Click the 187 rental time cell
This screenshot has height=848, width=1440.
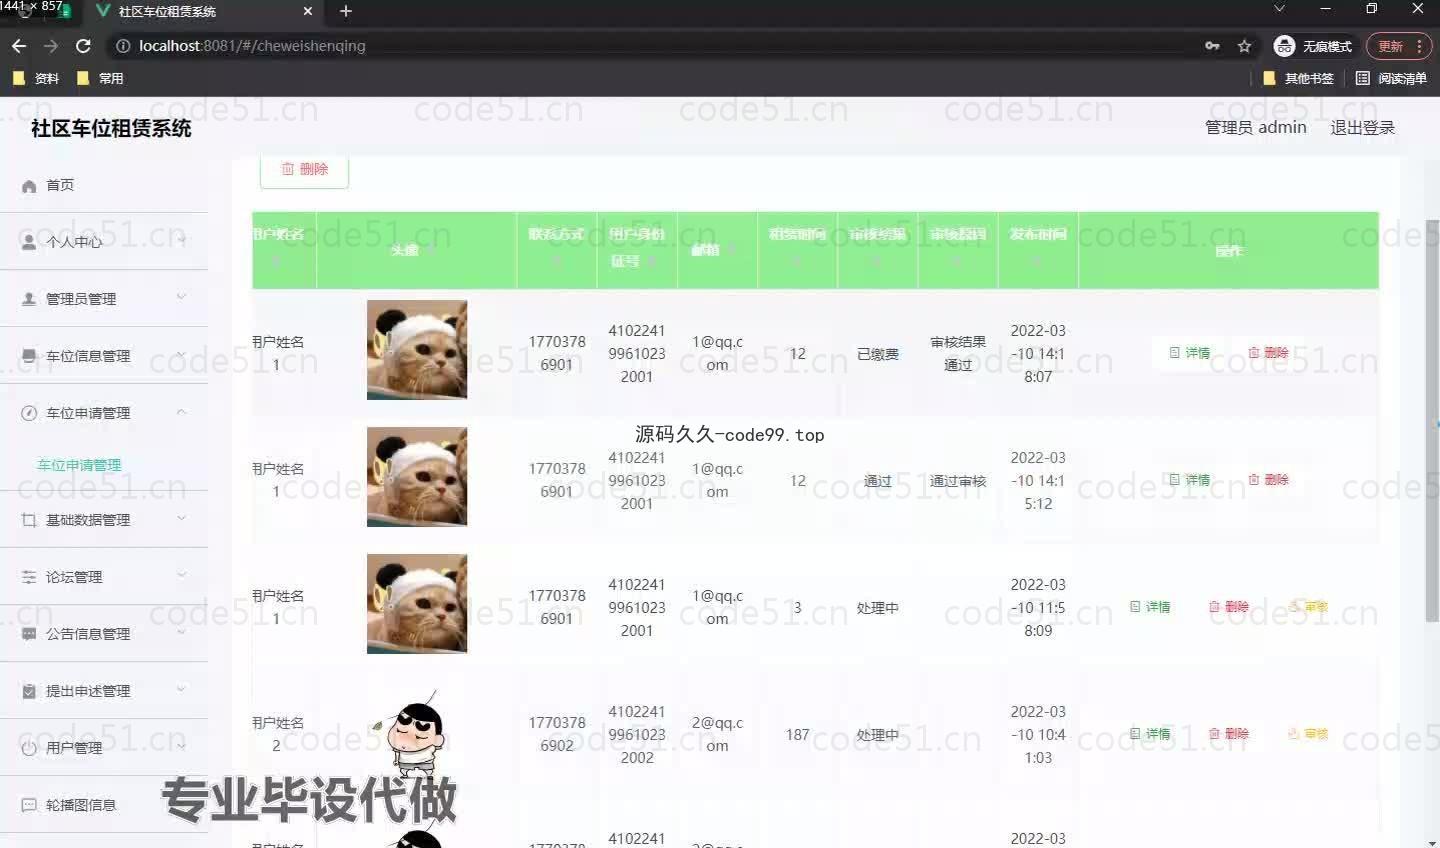click(797, 735)
